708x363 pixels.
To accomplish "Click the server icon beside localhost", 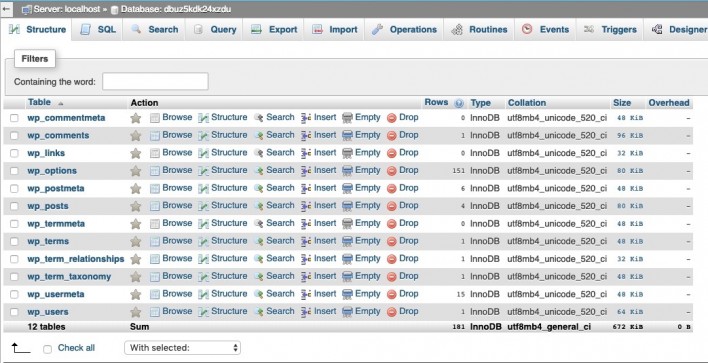I will pyautogui.click(x=27, y=9).
